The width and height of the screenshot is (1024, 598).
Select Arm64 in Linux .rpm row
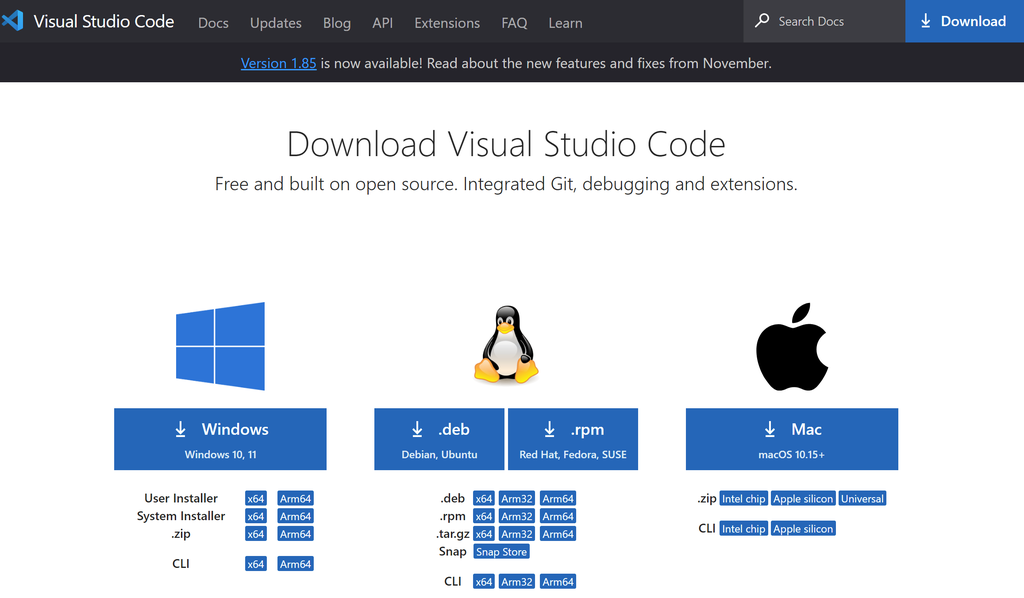(558, 516)
